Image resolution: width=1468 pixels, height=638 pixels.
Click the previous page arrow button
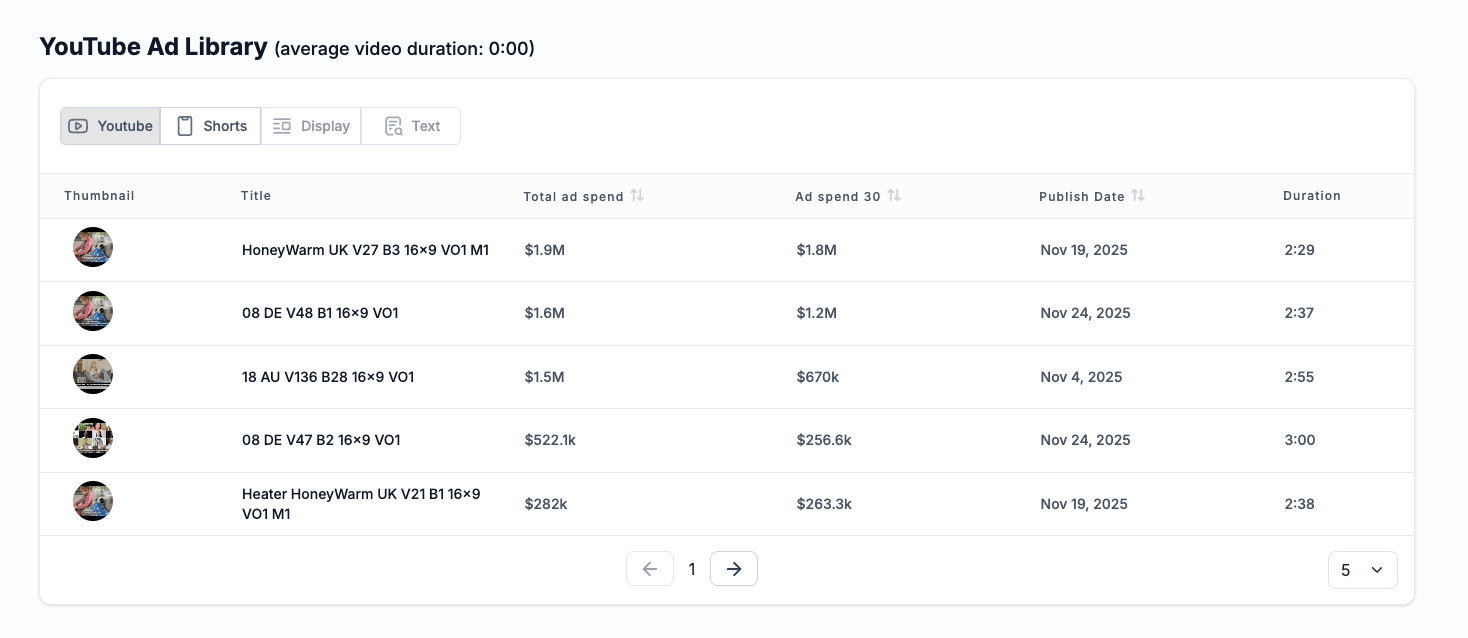[650, 569]
